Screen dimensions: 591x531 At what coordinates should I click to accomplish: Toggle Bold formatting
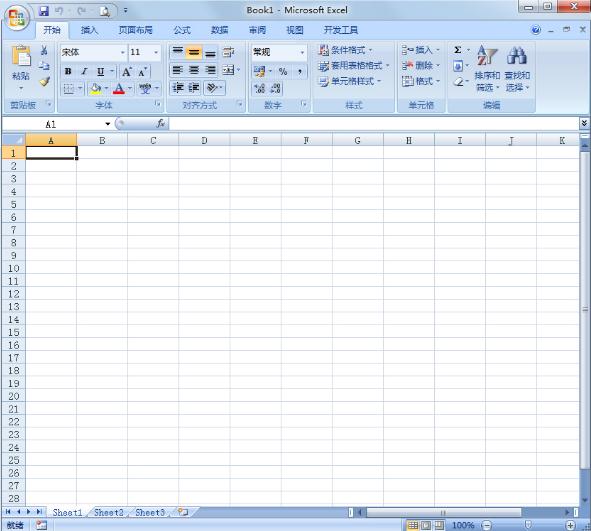[x=68, y=71]
